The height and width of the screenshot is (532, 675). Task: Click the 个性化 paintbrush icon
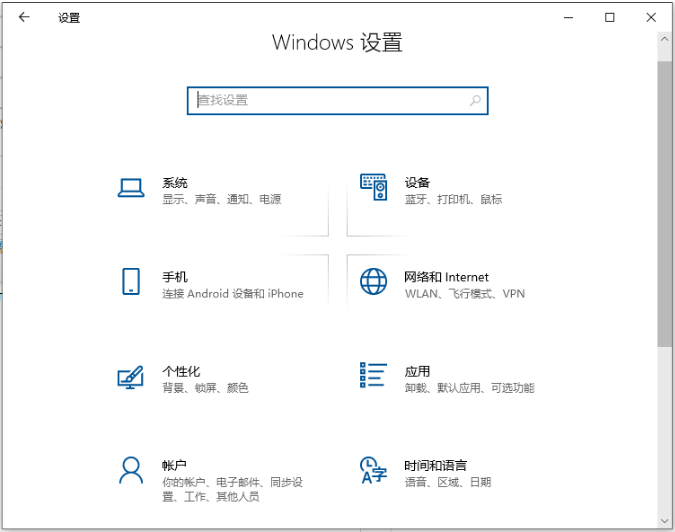point(131,376)
